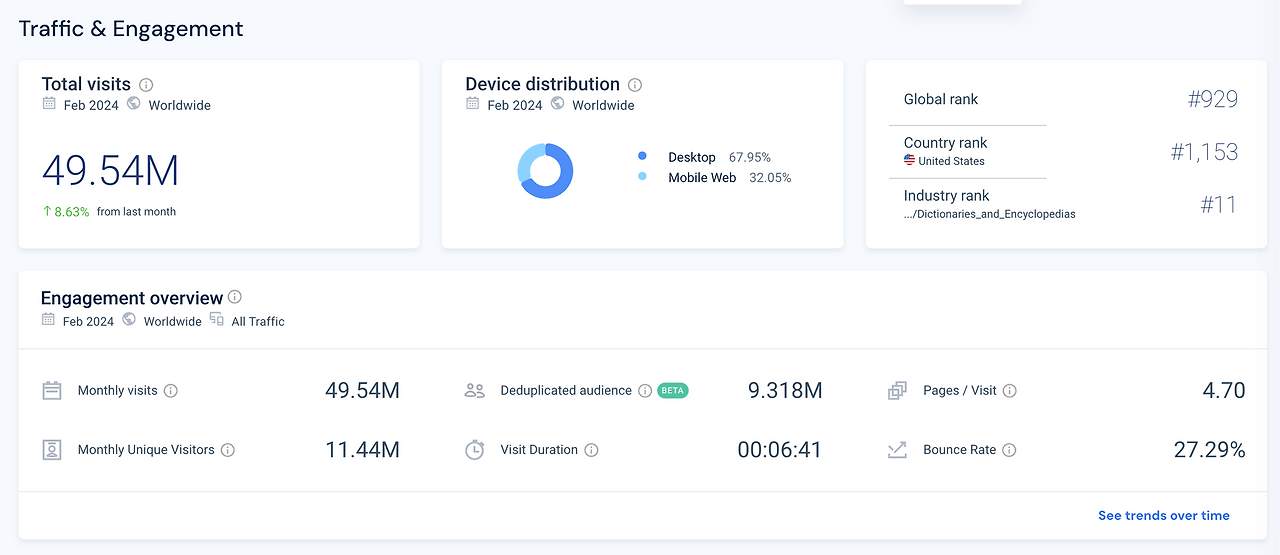Click info icon beside Deduplicated audience
This screenshot has height=555, width=1280.
645,391
